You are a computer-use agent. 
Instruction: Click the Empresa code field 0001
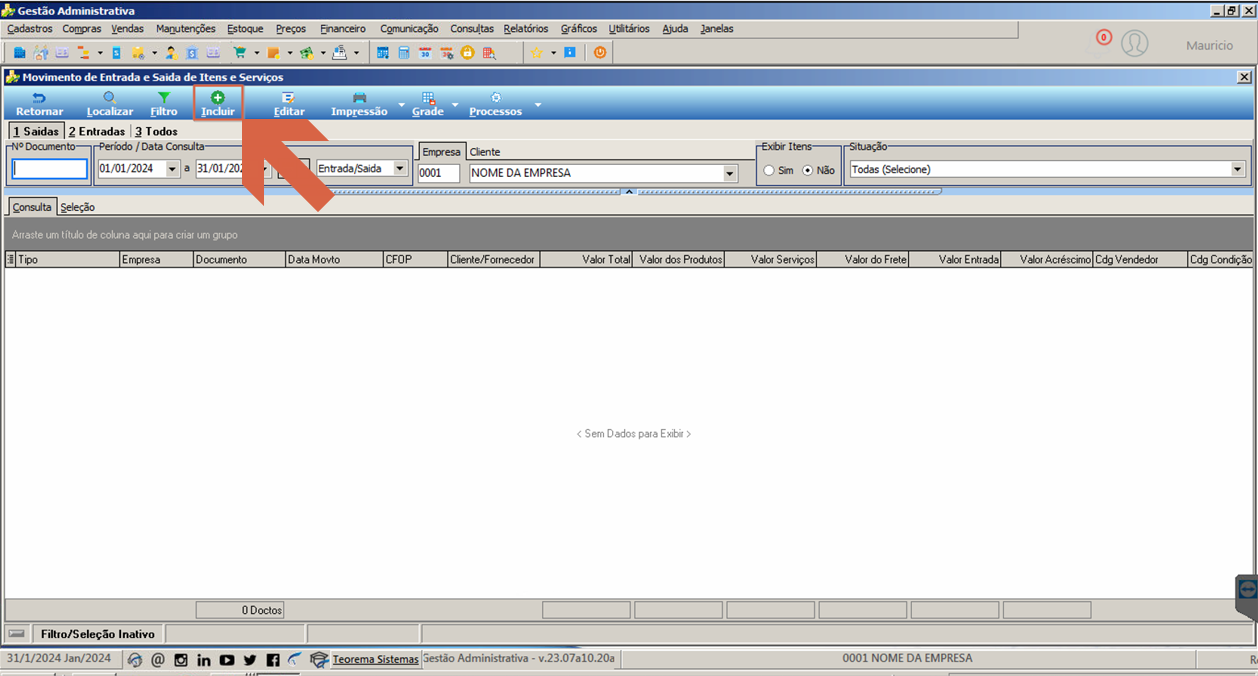click(439, 173)
